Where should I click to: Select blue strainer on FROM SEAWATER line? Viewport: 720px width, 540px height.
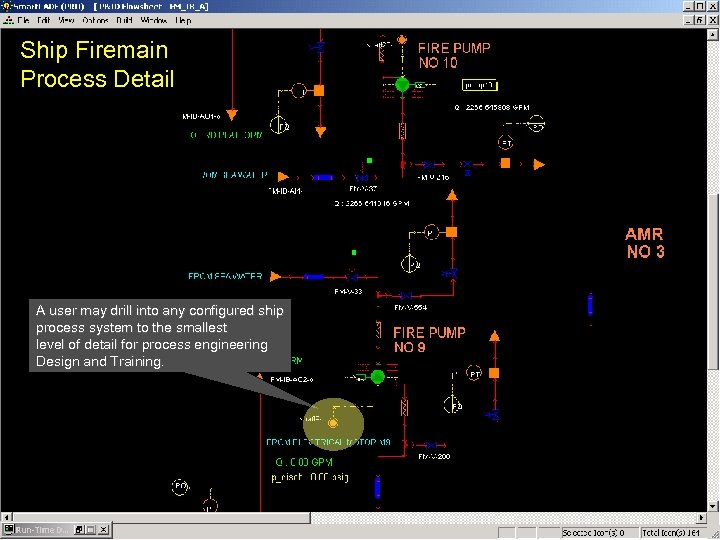tap(314, 277)
